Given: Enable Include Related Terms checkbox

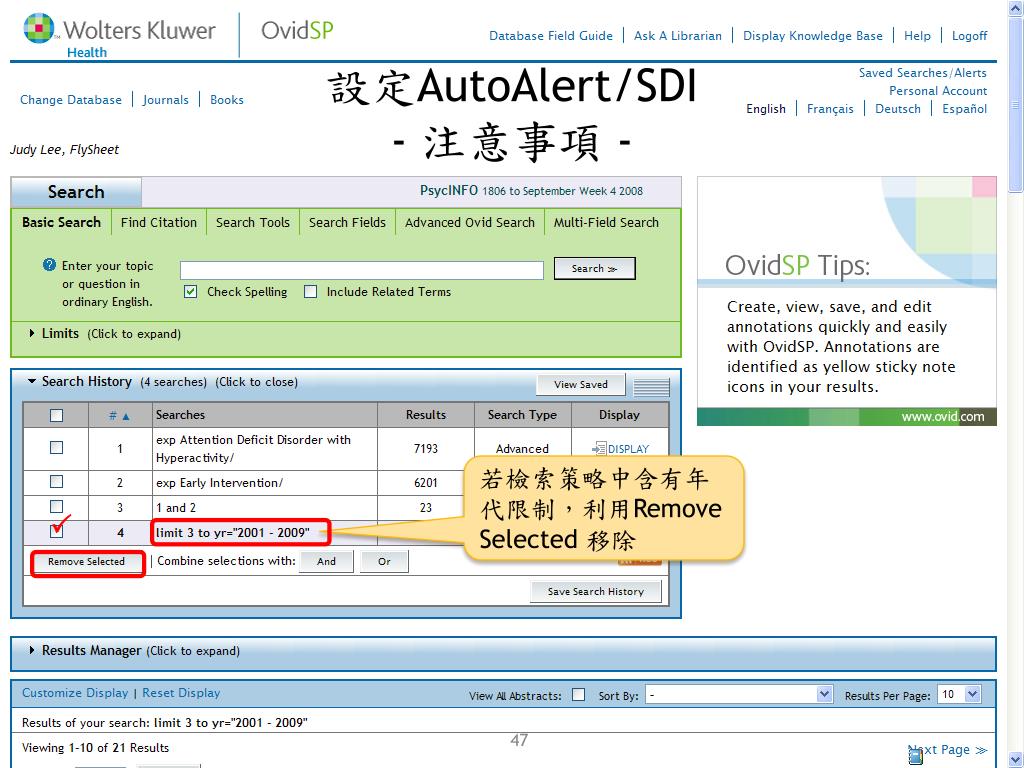Looking at the screenshot, I should click(x=311, y=291).
